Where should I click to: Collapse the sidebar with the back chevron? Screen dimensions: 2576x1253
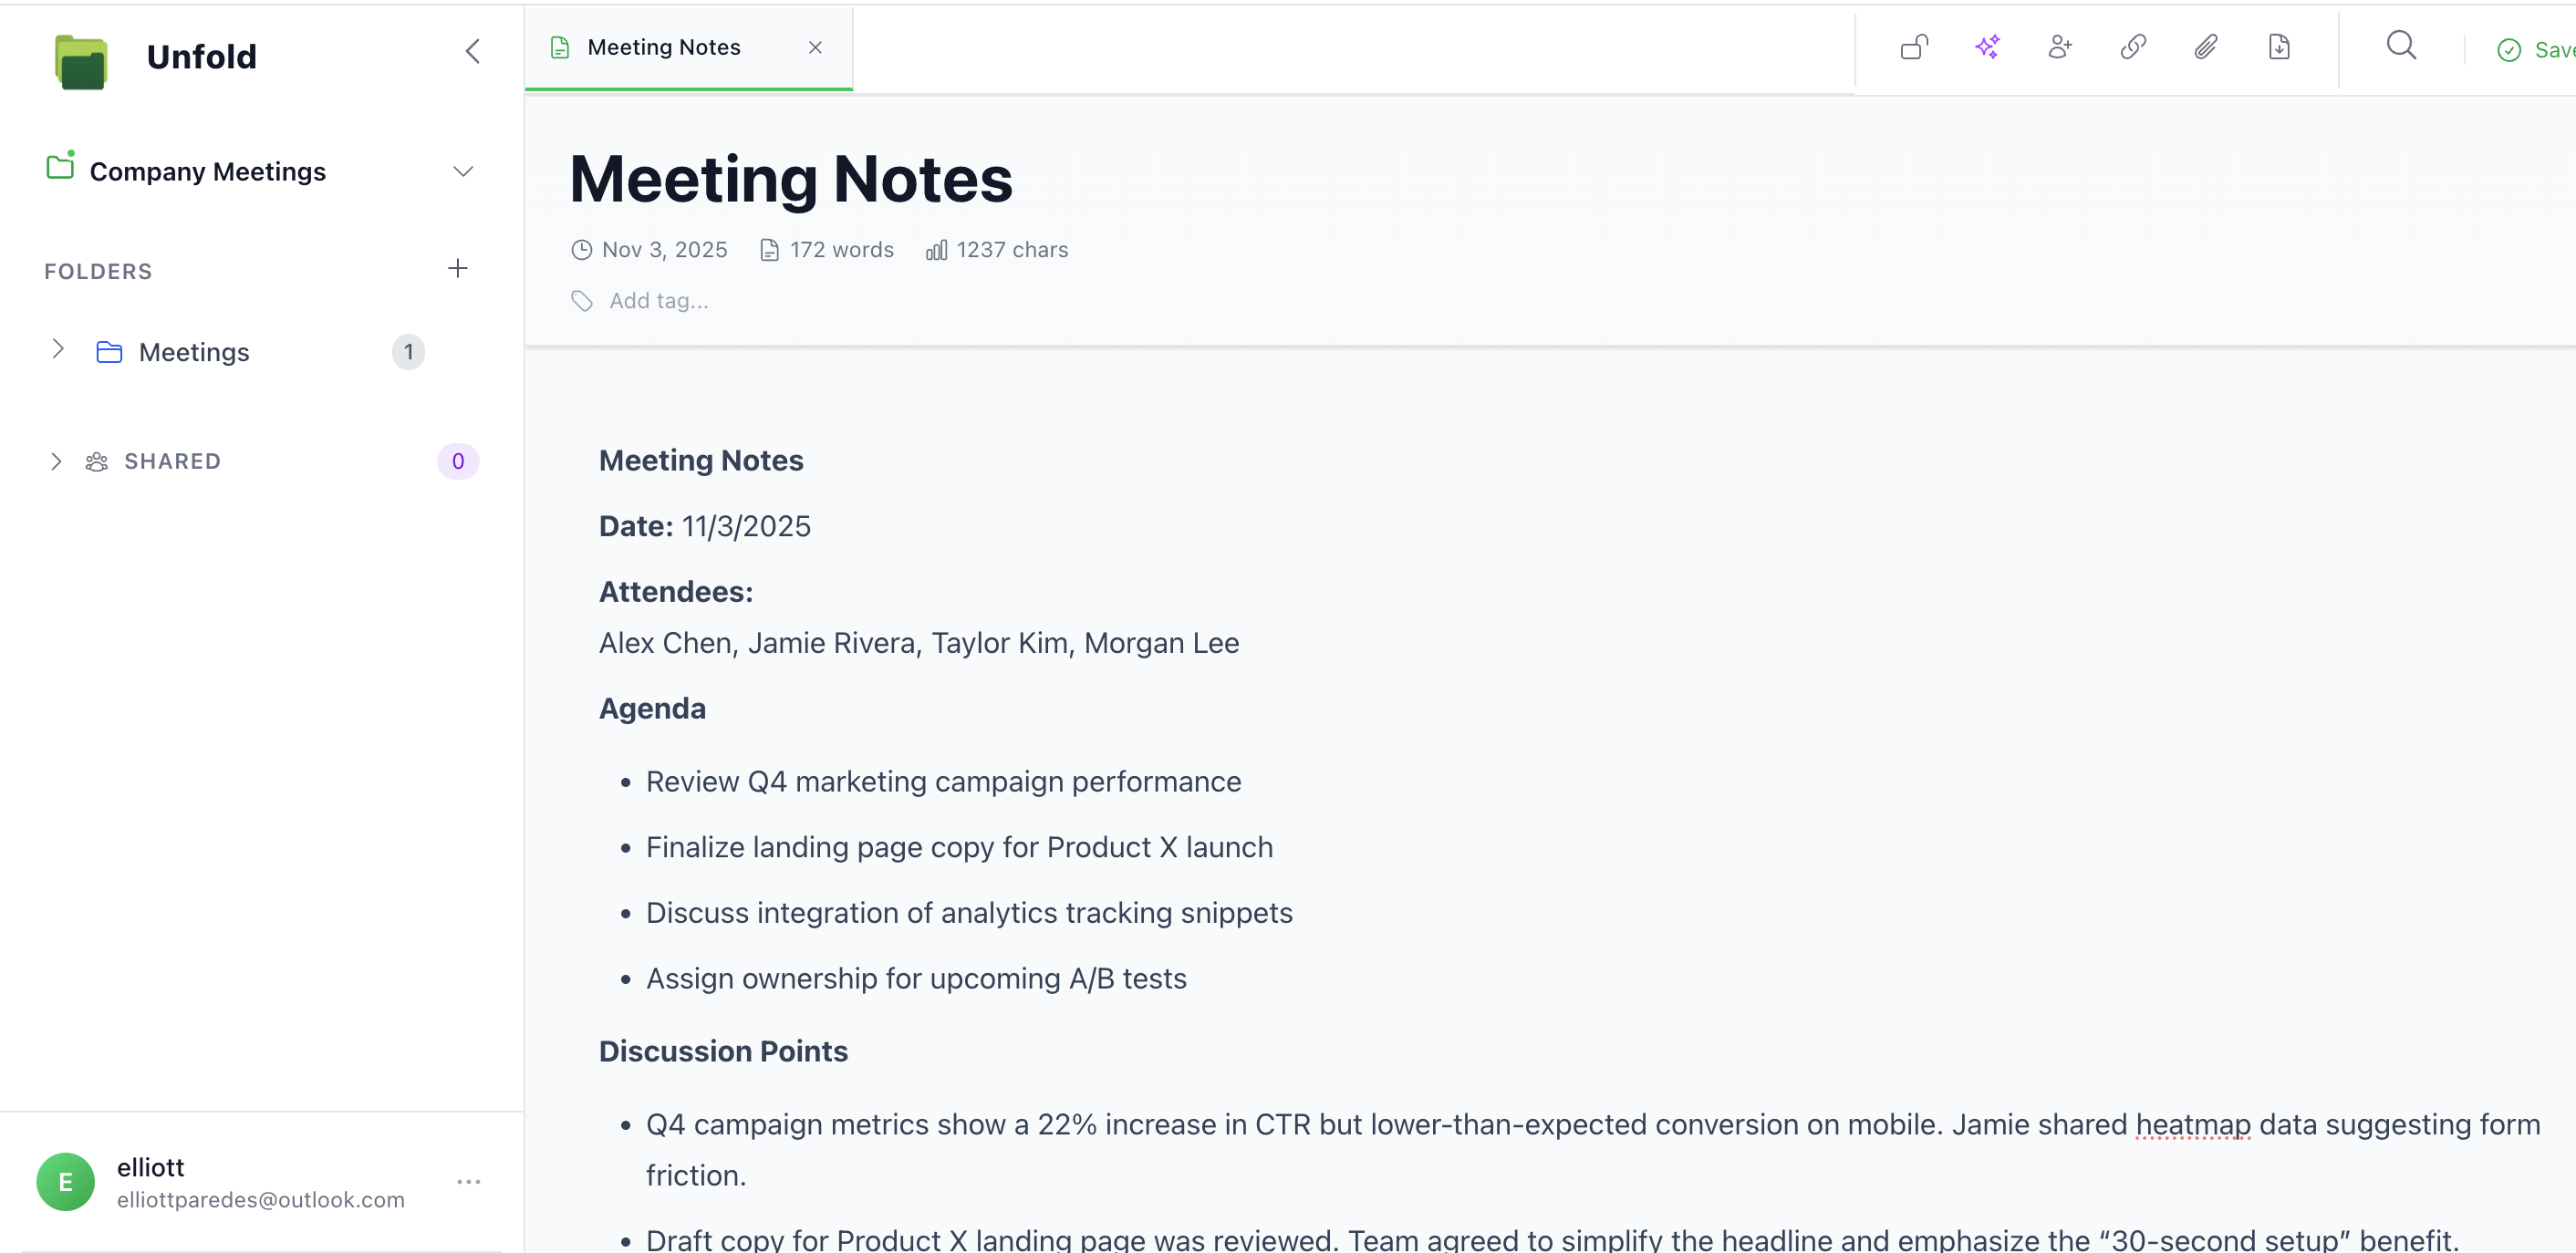(x=472, y=52)
